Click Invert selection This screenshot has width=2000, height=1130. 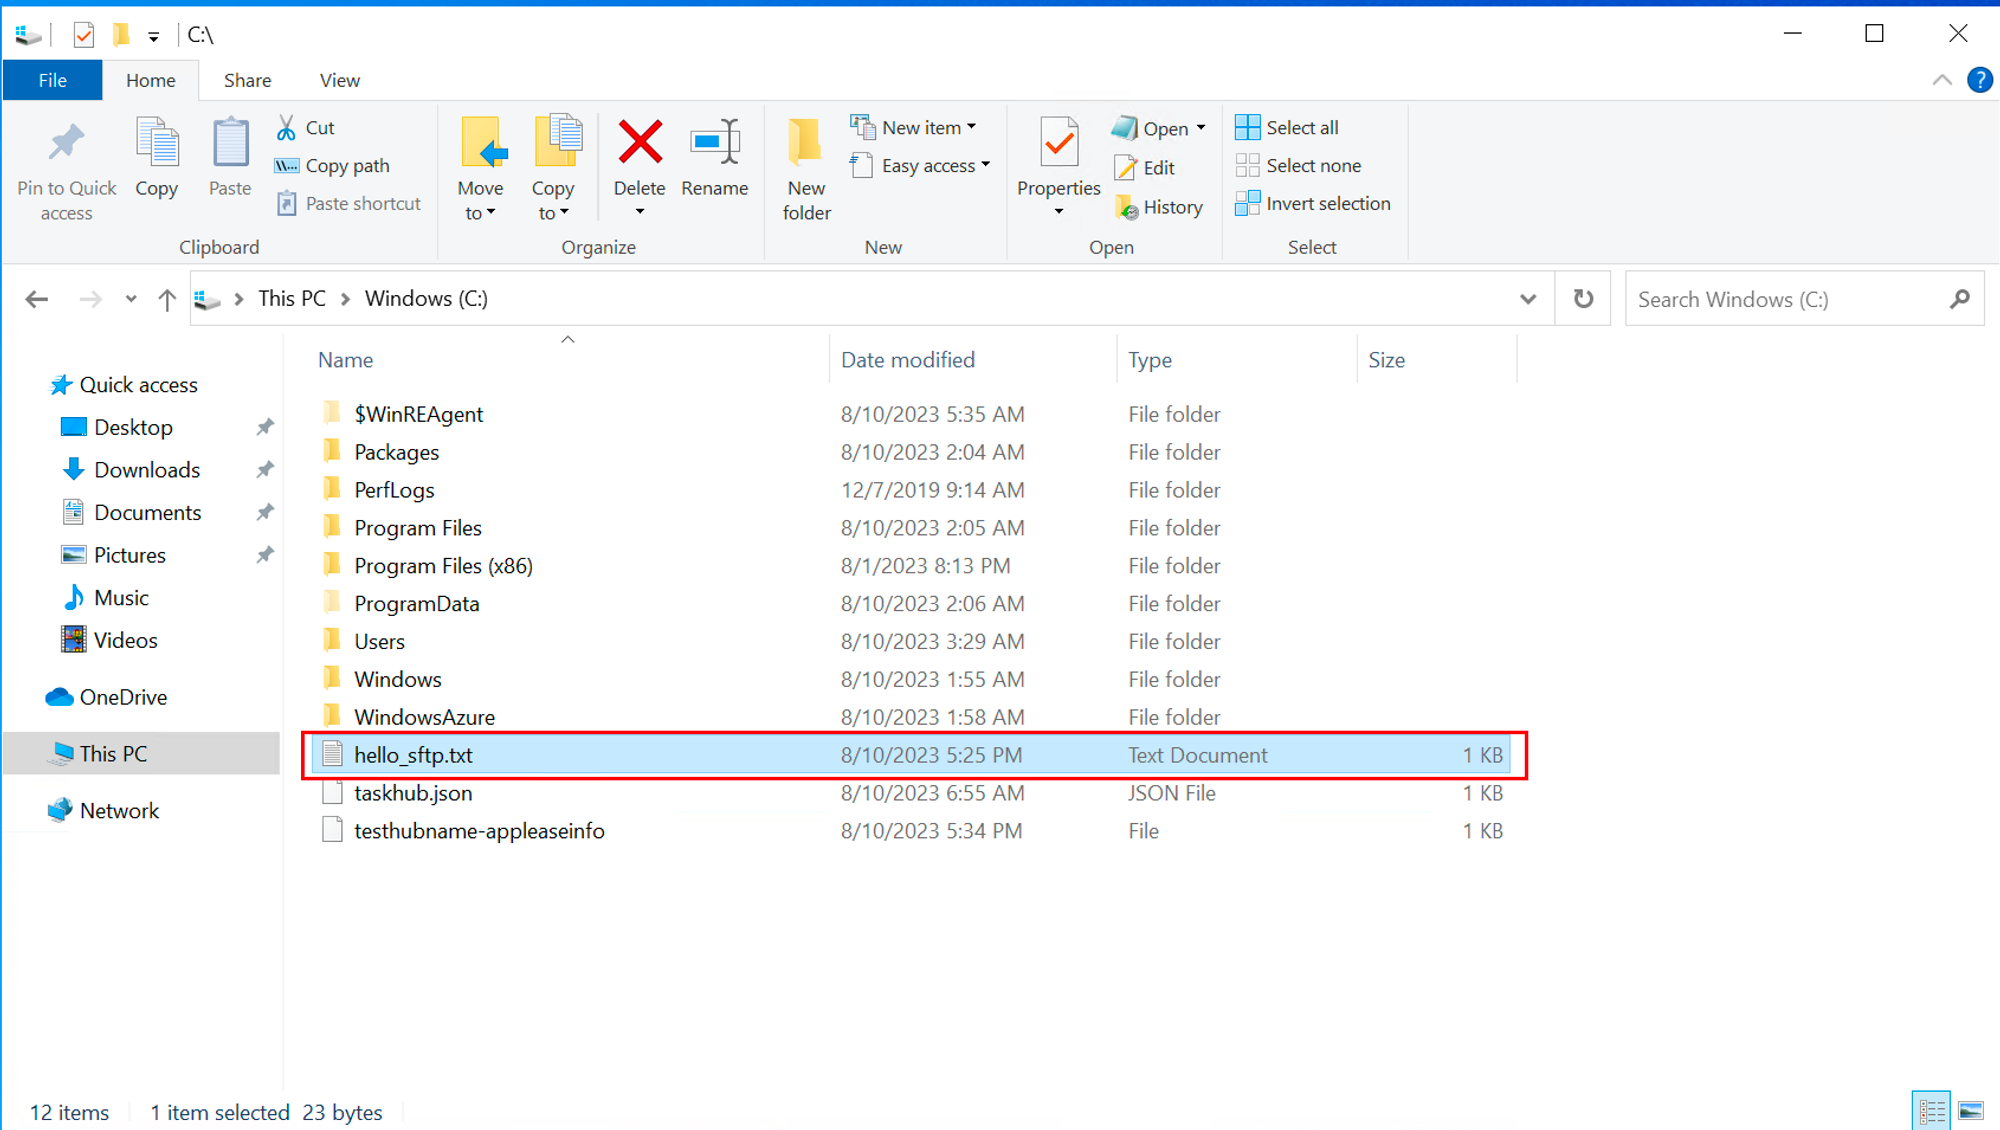pyautogui.click(x=1313, y=204)
